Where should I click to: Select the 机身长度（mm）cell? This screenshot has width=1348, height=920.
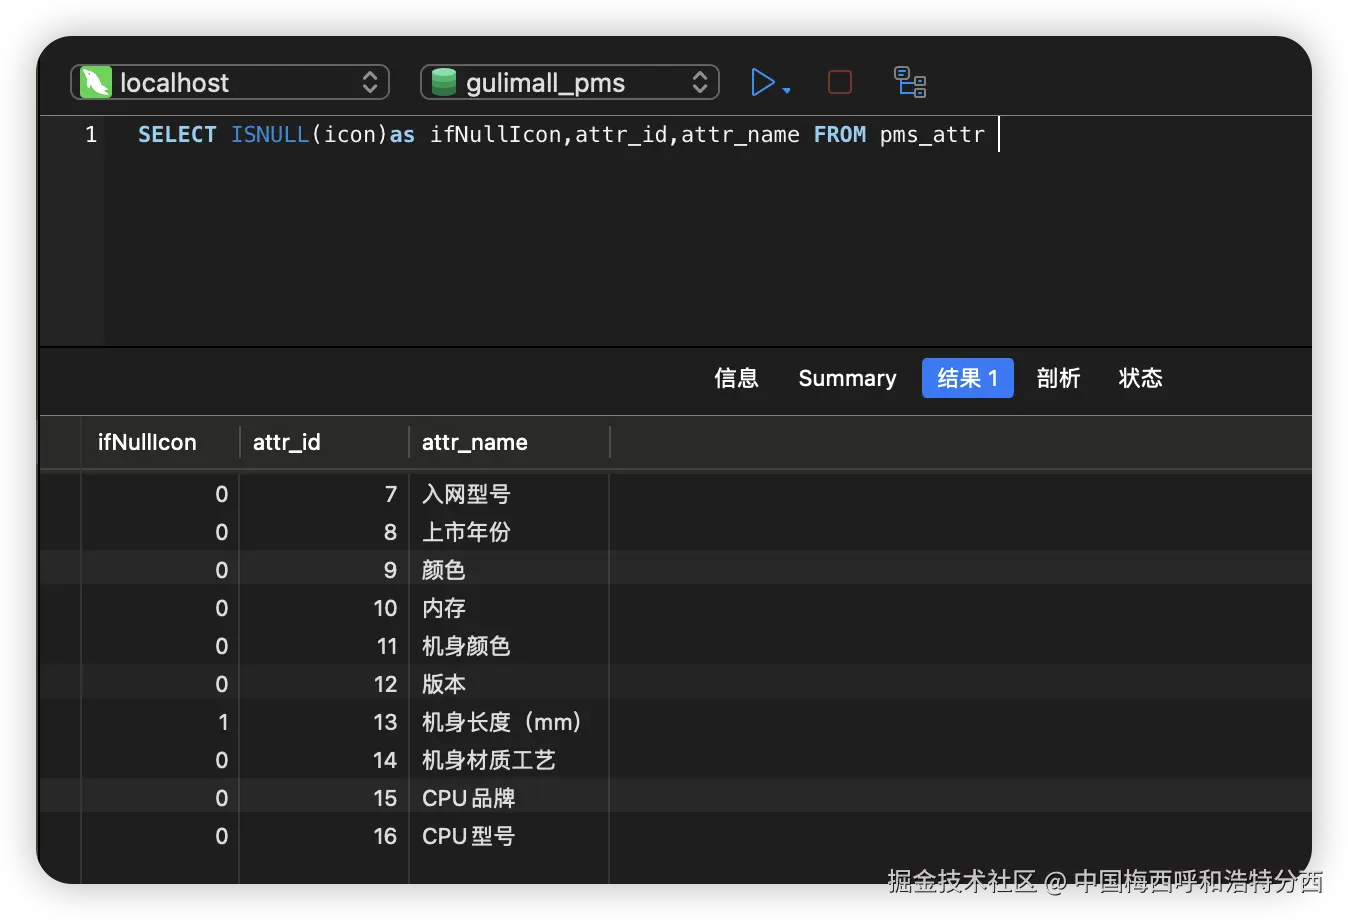509,722
